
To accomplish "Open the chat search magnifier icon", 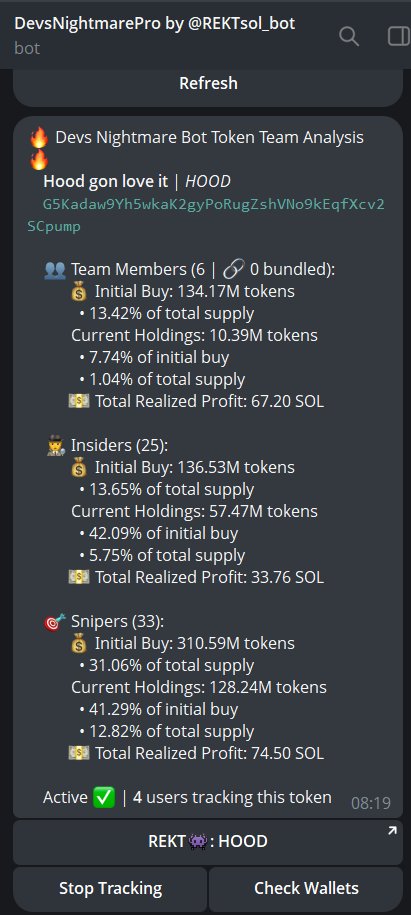I will [349, 37].
